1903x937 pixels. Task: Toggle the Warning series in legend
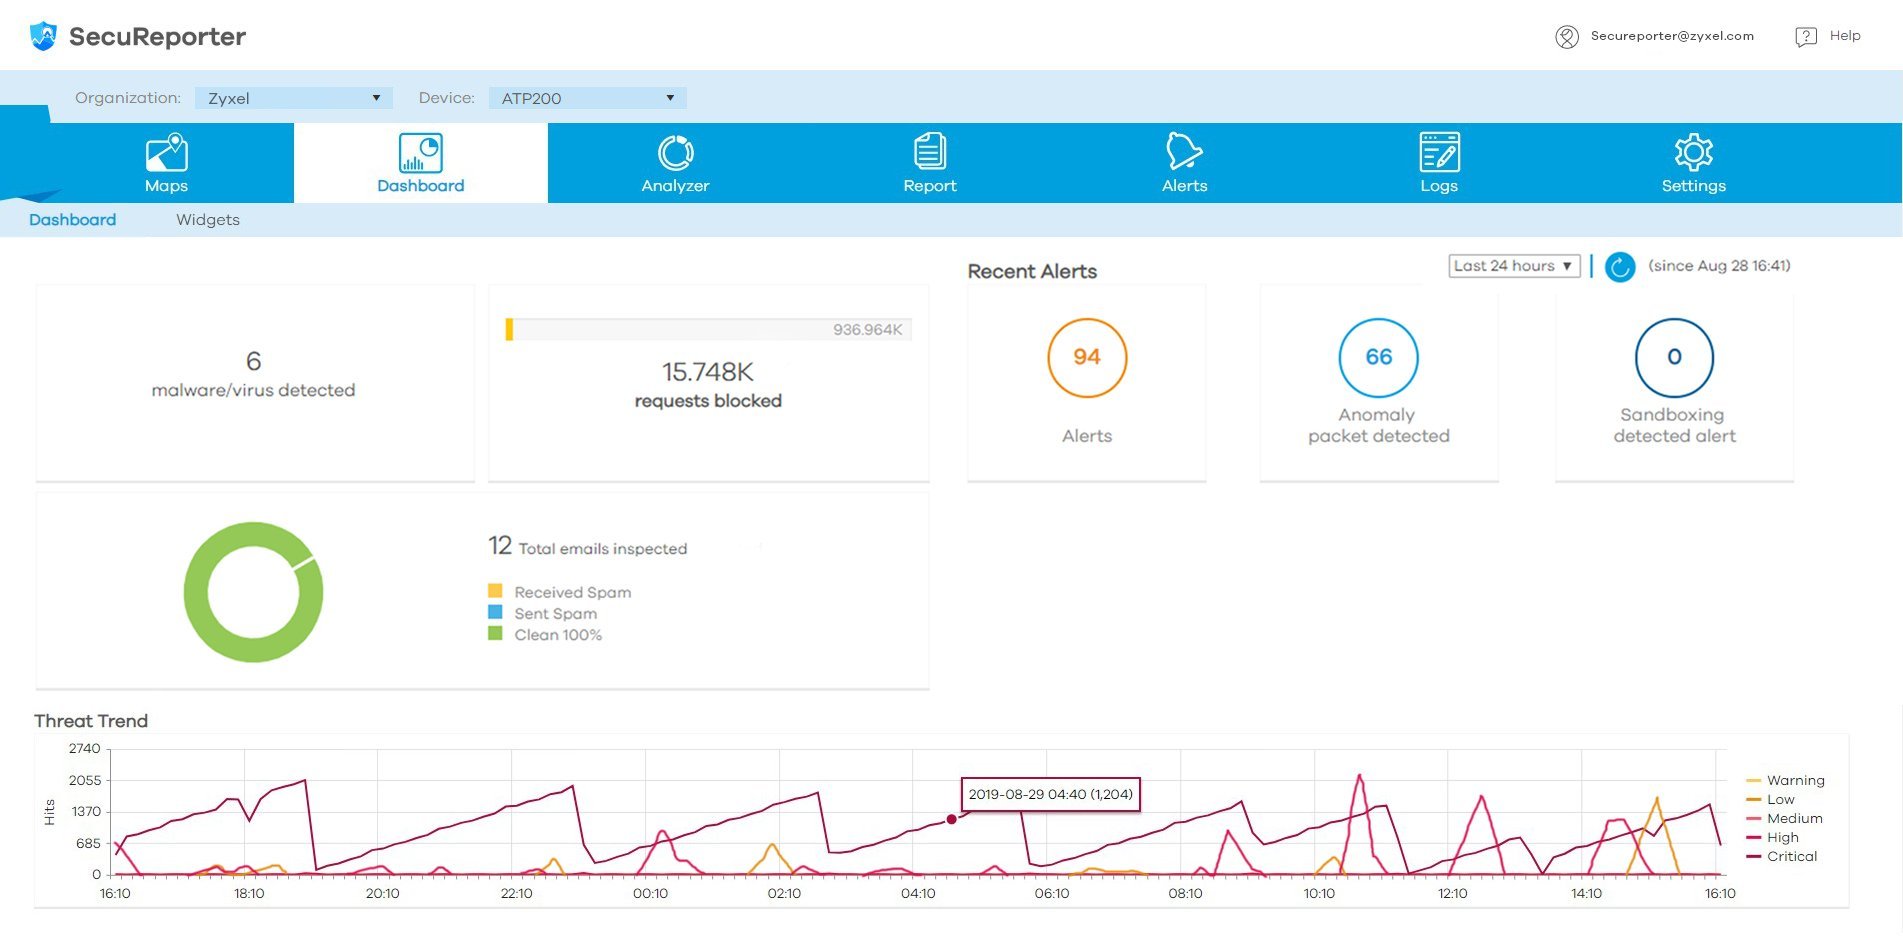tap(1784, 780)
